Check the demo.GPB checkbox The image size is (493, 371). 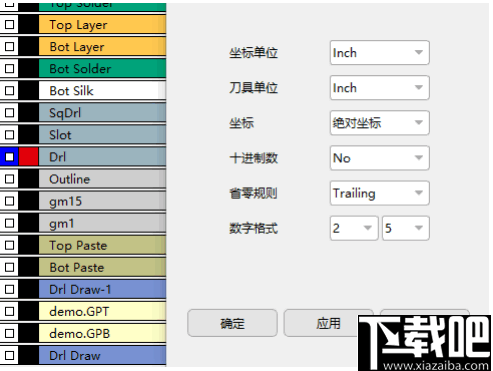tap(9, 333)
